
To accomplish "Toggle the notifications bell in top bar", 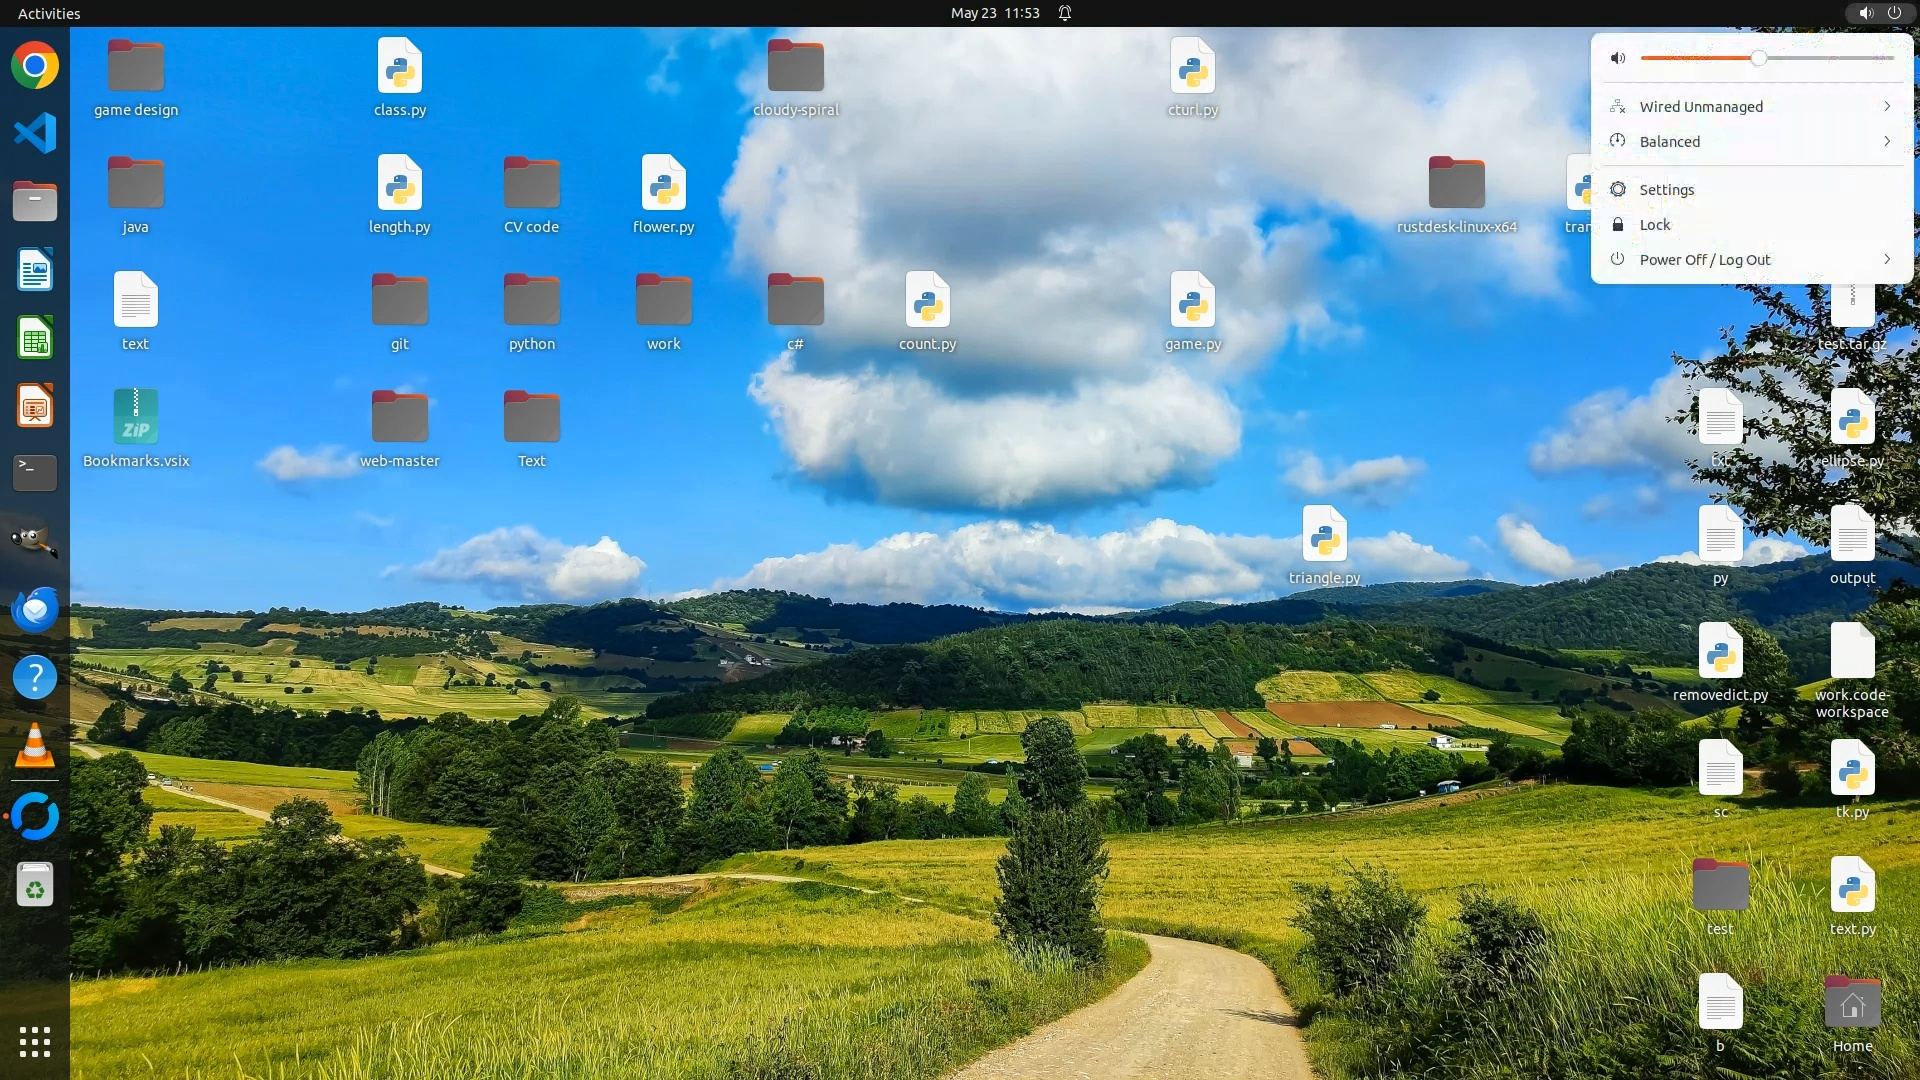I will pyautogui.click(x=1065, y=13).
